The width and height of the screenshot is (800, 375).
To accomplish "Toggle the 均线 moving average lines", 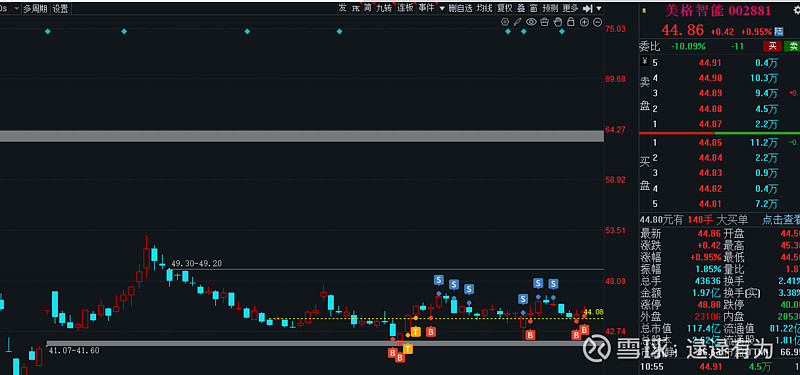I will (x=485, y=8).
